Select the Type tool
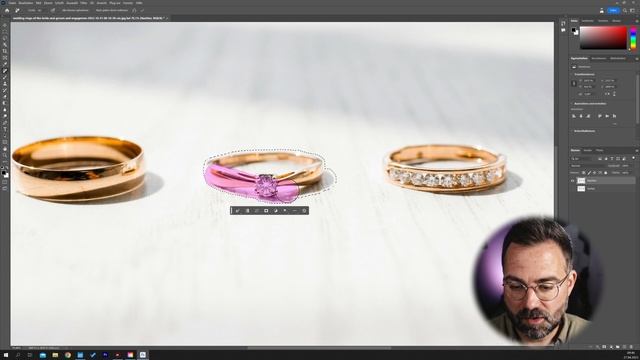This screenshot has width=640, height=360. pos(5,129)
